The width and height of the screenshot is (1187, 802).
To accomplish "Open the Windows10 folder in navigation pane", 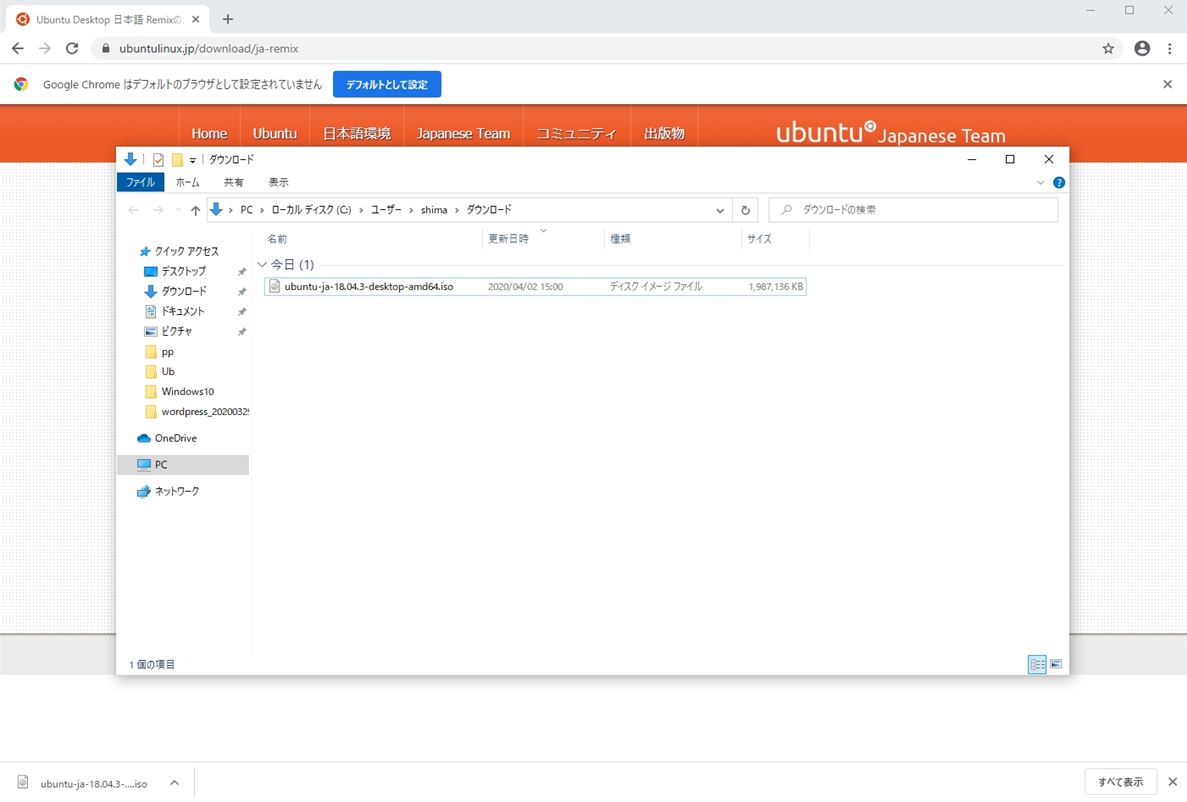I will click(x=187, y=392).
